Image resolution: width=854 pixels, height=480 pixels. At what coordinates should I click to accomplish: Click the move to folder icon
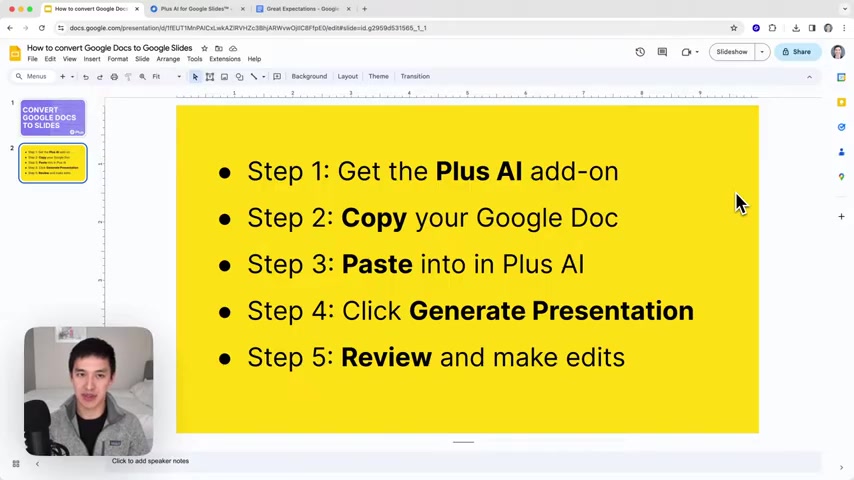(218, 48)
